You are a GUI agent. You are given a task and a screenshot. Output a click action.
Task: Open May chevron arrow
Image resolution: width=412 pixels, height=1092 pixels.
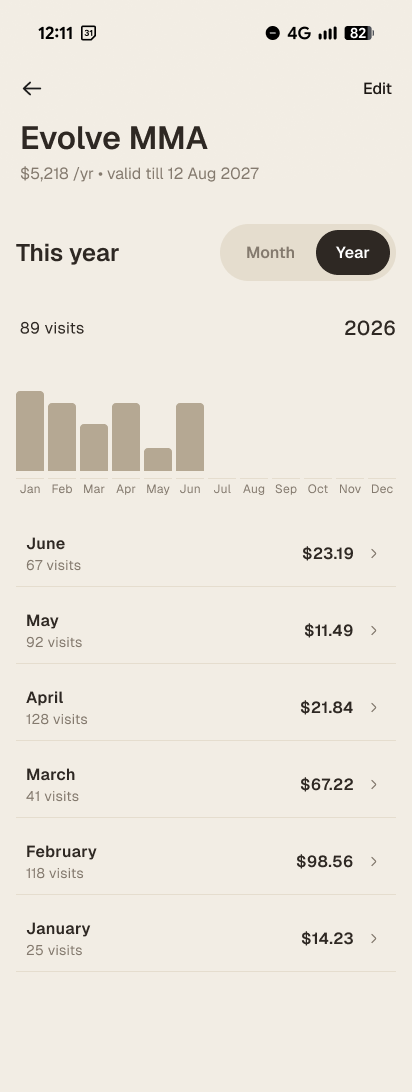coord(374,630)
